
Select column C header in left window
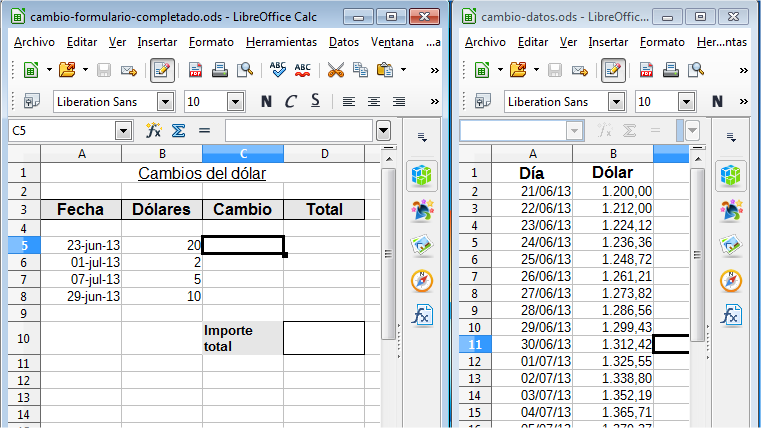243,154
